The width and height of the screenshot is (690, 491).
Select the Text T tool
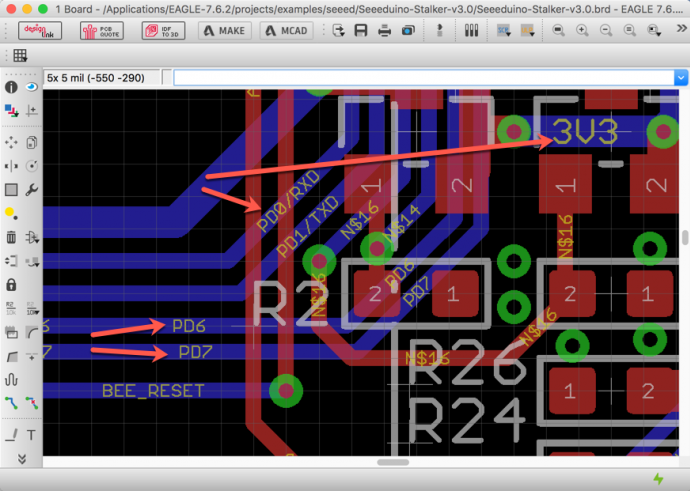tap(31, 435)
